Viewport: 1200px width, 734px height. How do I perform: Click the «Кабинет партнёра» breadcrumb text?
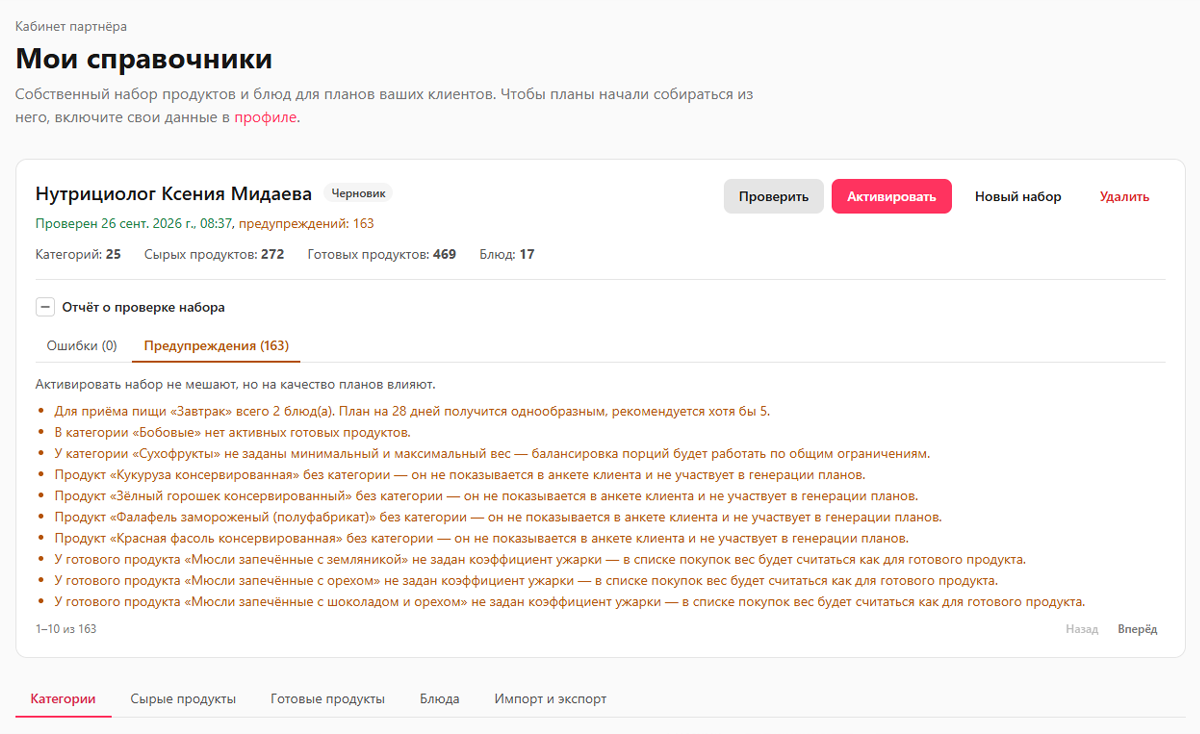pos(71,26)
